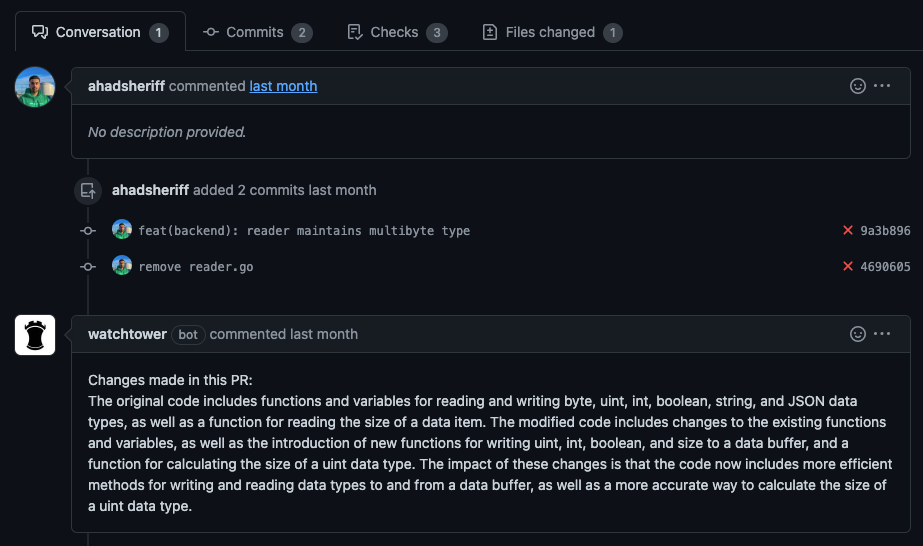
Task: Open the Conversation tab
Action: [100, 32]
